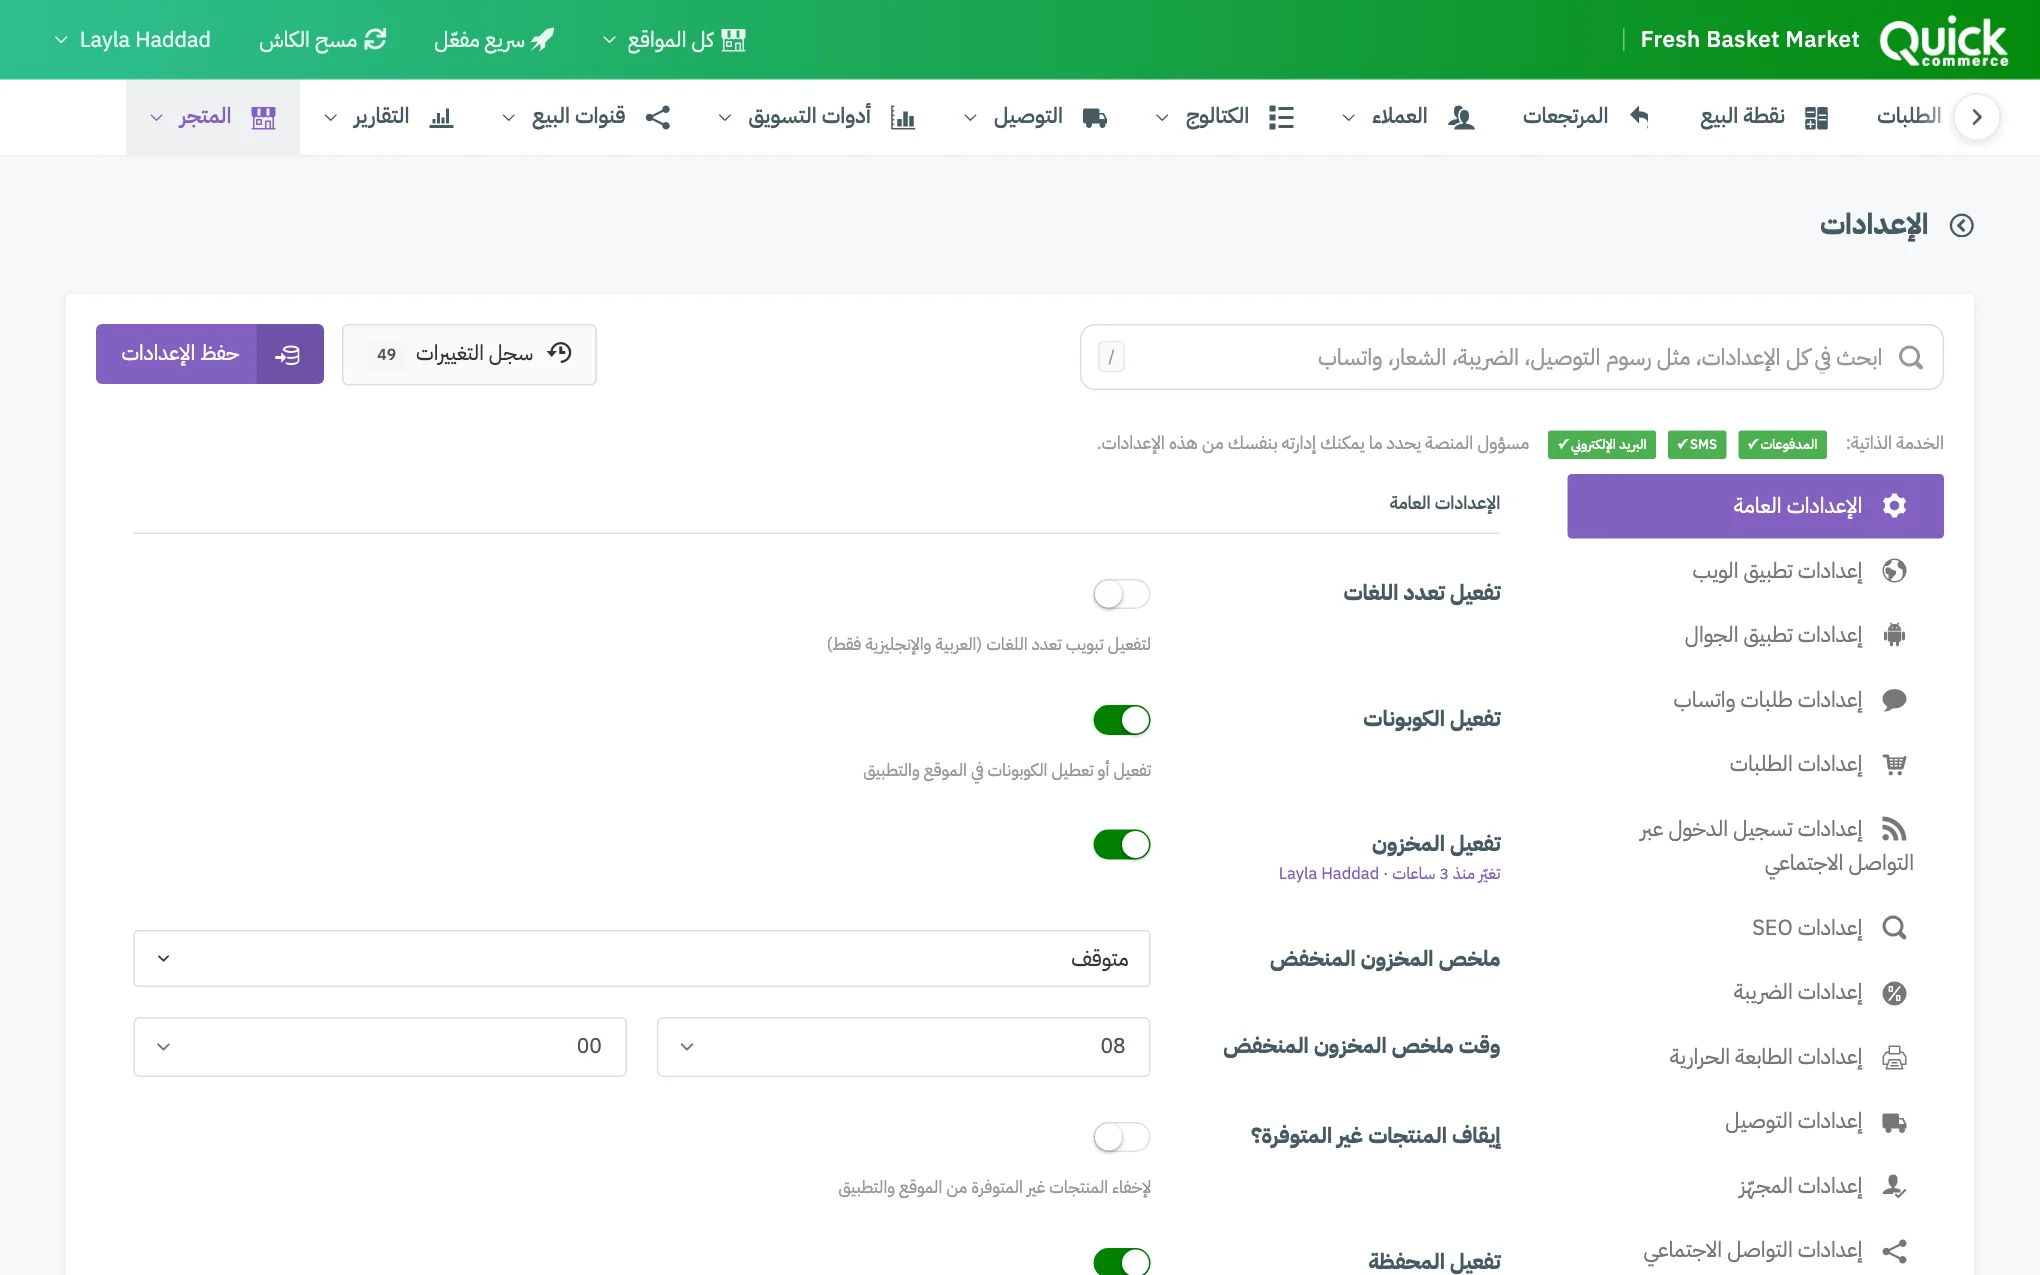Open إعدادات طلبات واتساب chat icon
Screen dimensions: 2040x1275
coord(1894,700)
